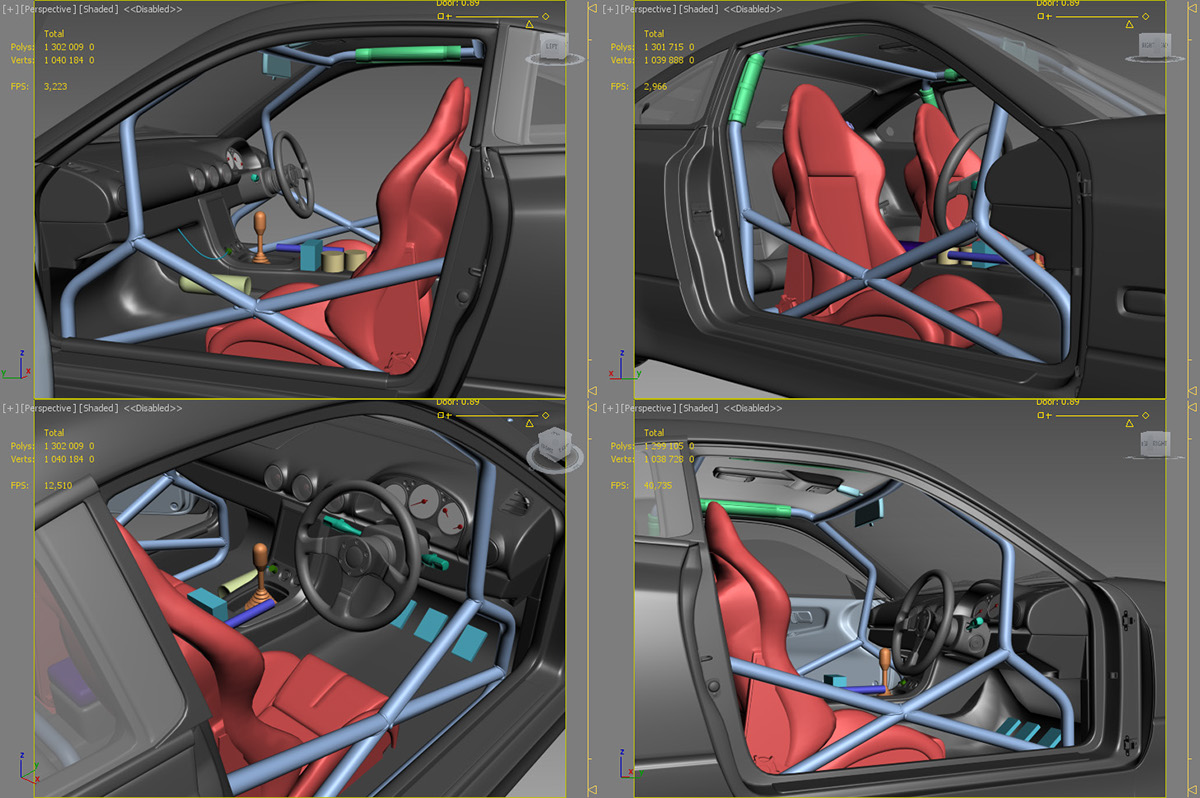Click the diamond handle of top-right Door slider
This screenshot has width=1200, height=798.
point(1145,17)
